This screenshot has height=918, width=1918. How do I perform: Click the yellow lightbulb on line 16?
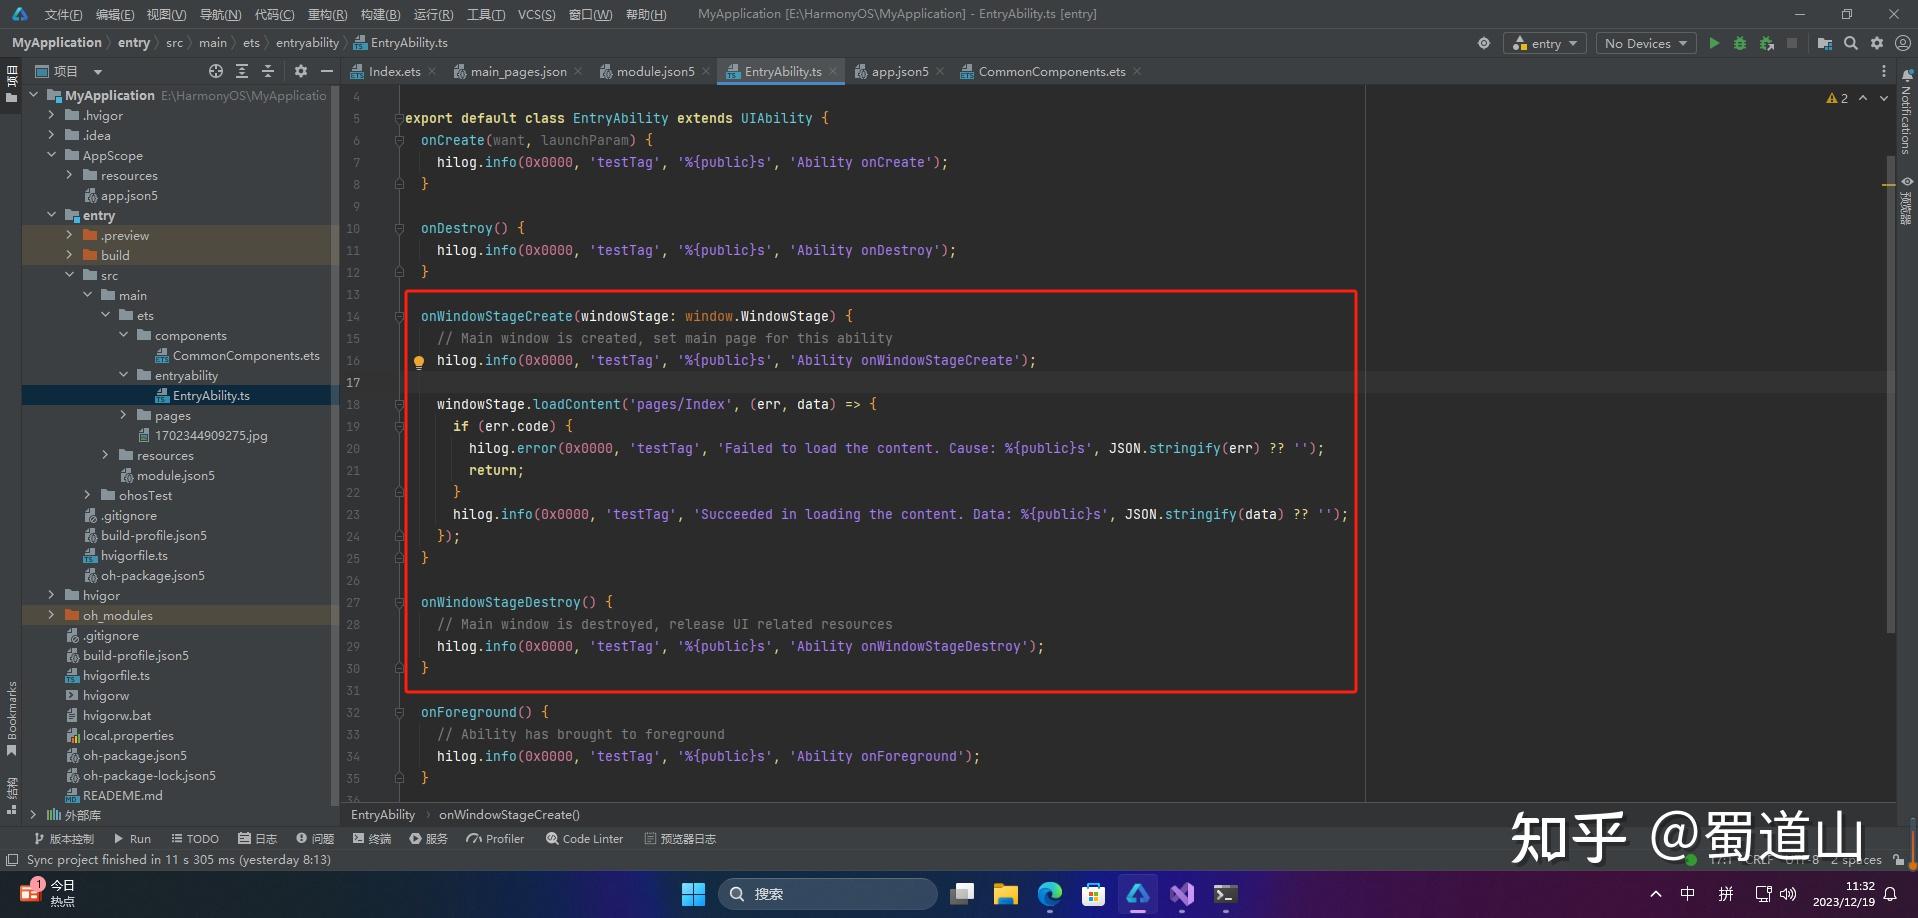point(419,362)
